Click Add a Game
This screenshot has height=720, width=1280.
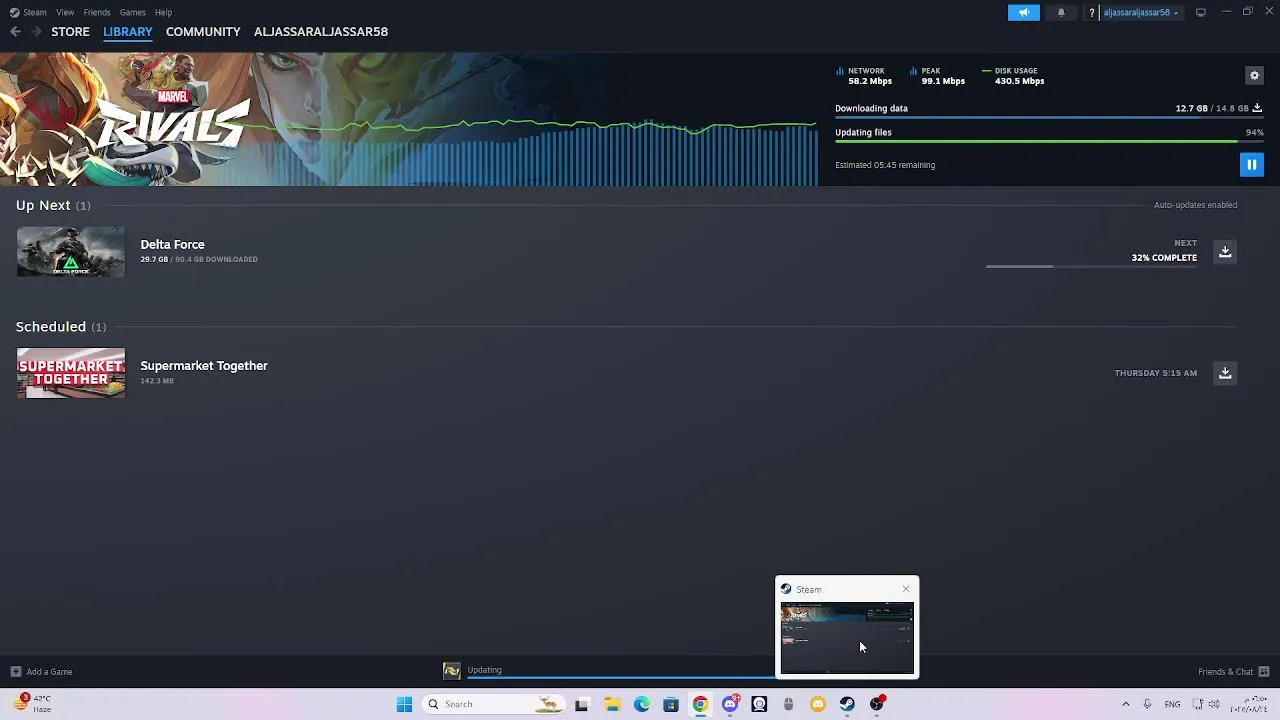[x=41, y=672]
